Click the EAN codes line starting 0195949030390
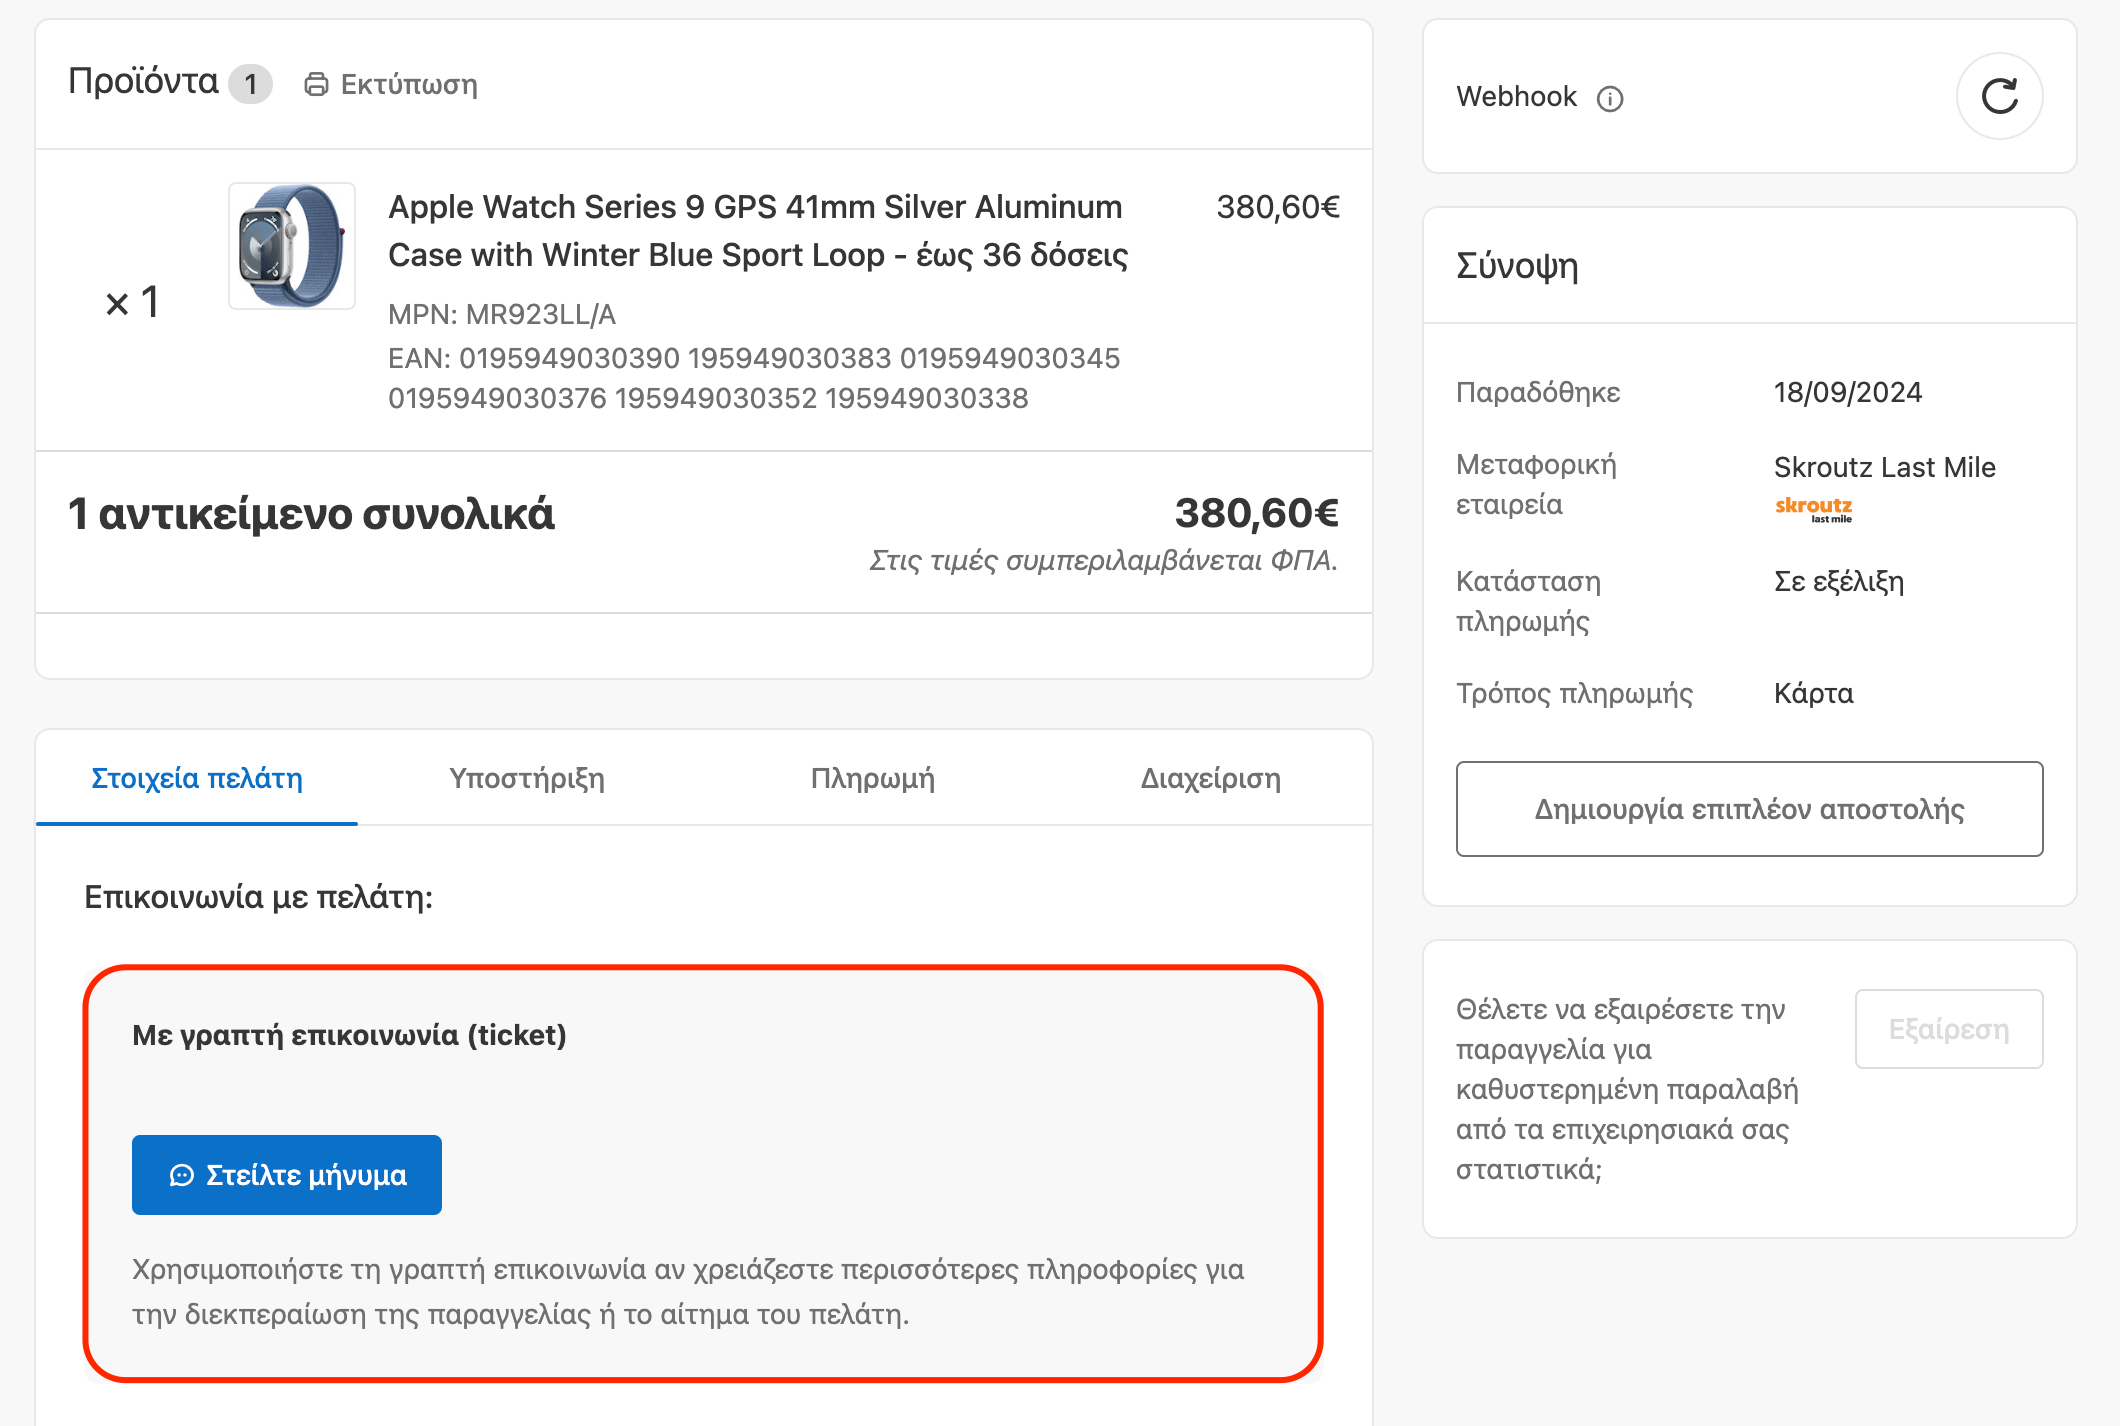The width and height of the screenshot is (2120, 1426). (754, 378)
